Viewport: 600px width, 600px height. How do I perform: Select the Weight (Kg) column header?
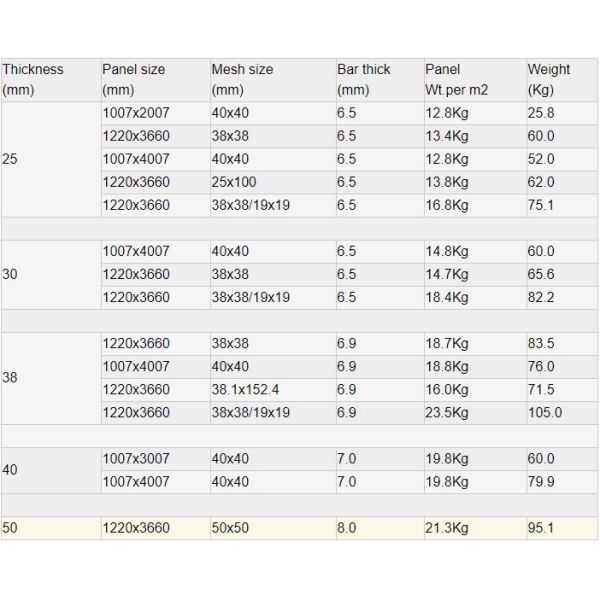pos(549,79)
